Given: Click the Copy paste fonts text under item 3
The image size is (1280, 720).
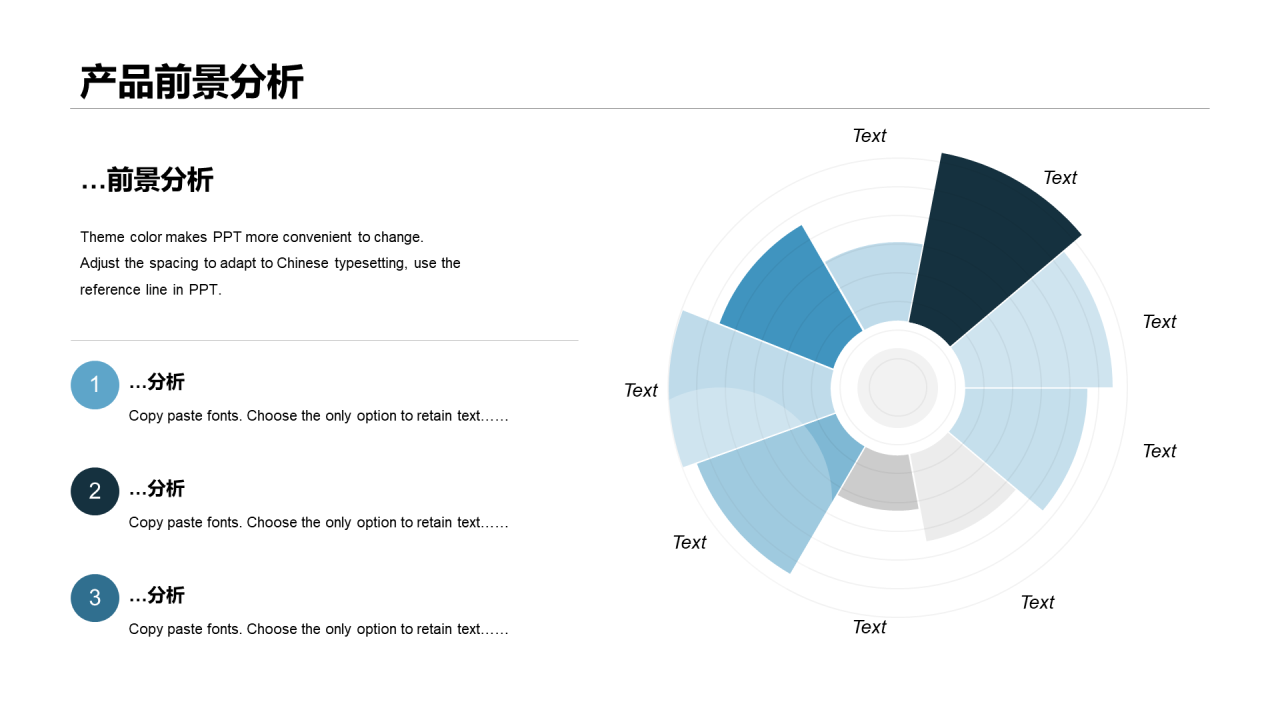Looking at the screenshot, I should [319, 629].
